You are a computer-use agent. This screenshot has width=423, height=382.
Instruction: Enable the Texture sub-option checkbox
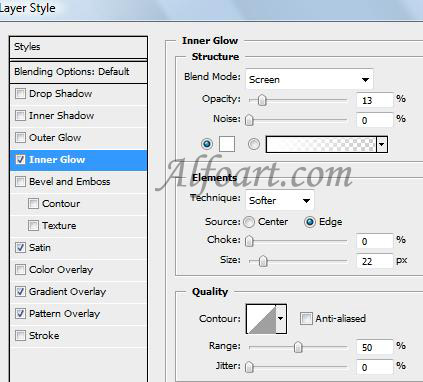pyautogui.click(x=33, y=226)
